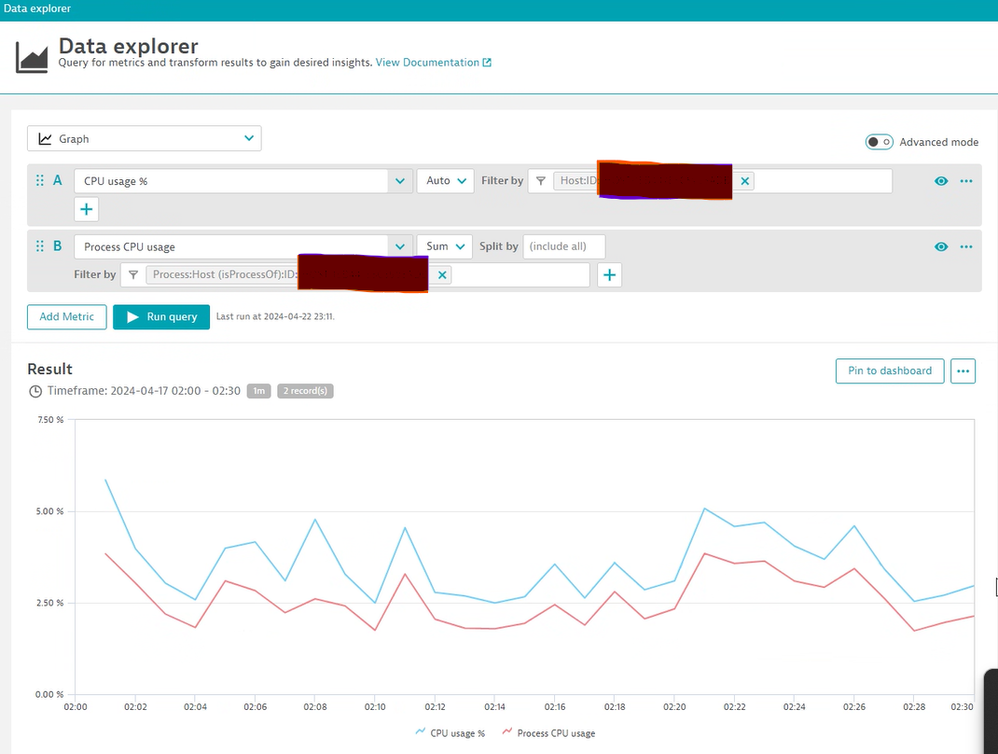Click the drag handle for metric B
The height and width of the screenshot is (754, 998).
coord(40,246)
